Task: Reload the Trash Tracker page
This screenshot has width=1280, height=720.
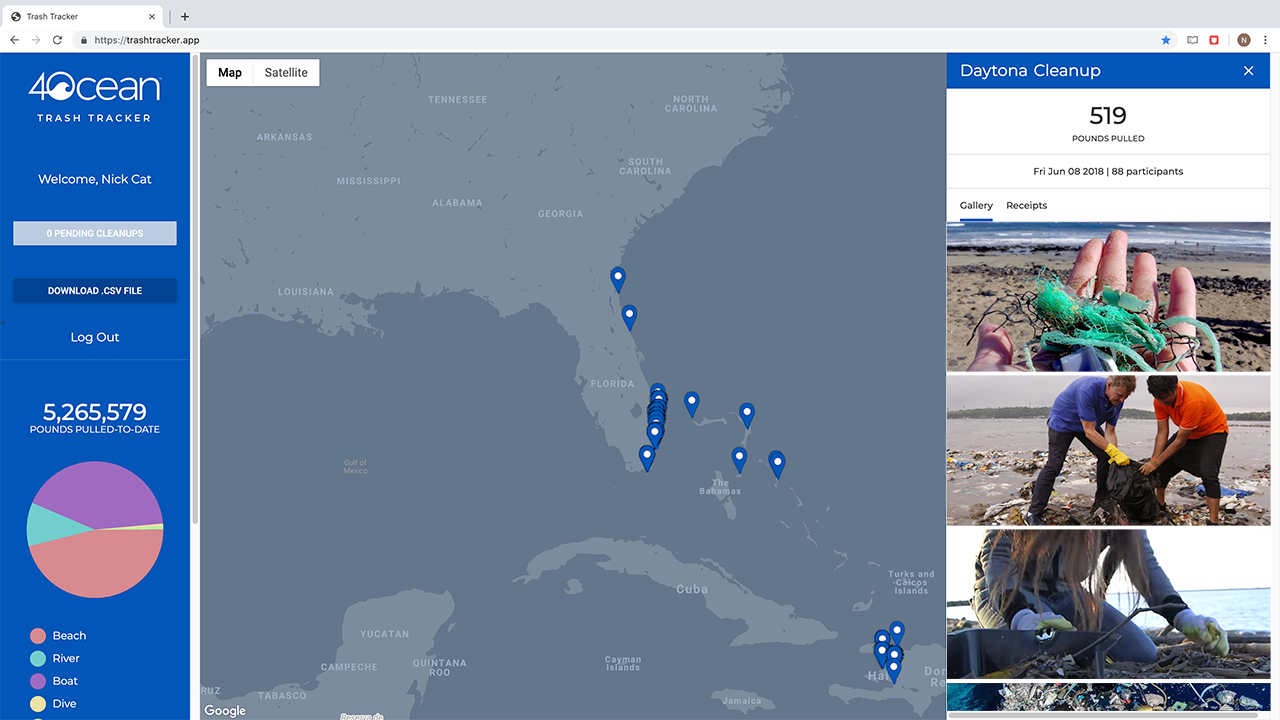Action: tap(57, 40)
